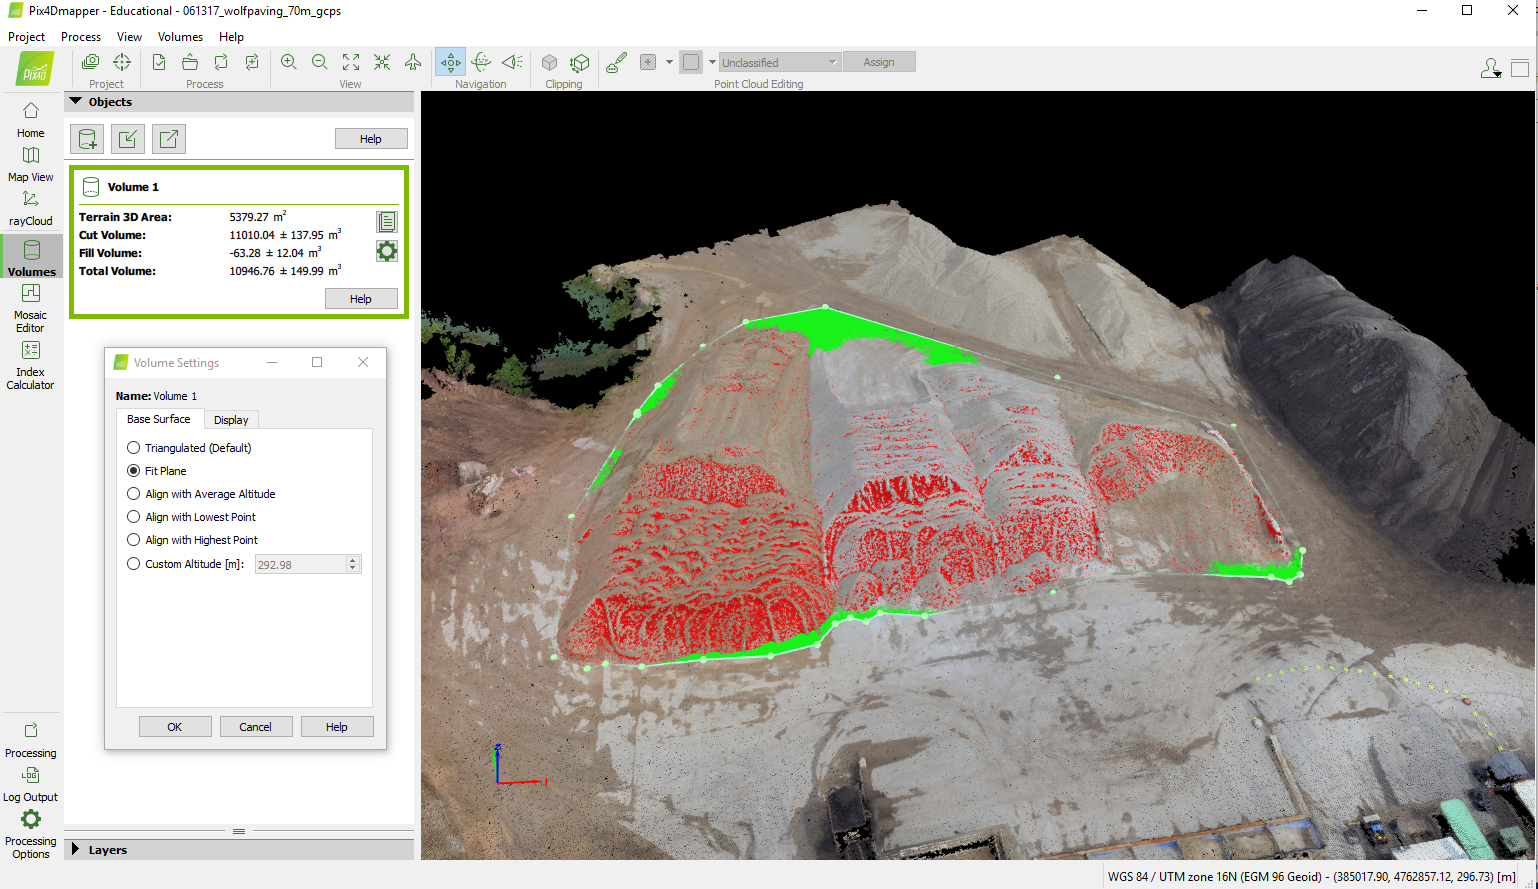The height and width of the screenshot is (889, 1538).
Task: Click the Assign button in Point Cloud Editing
Action: tap(879, 62)
